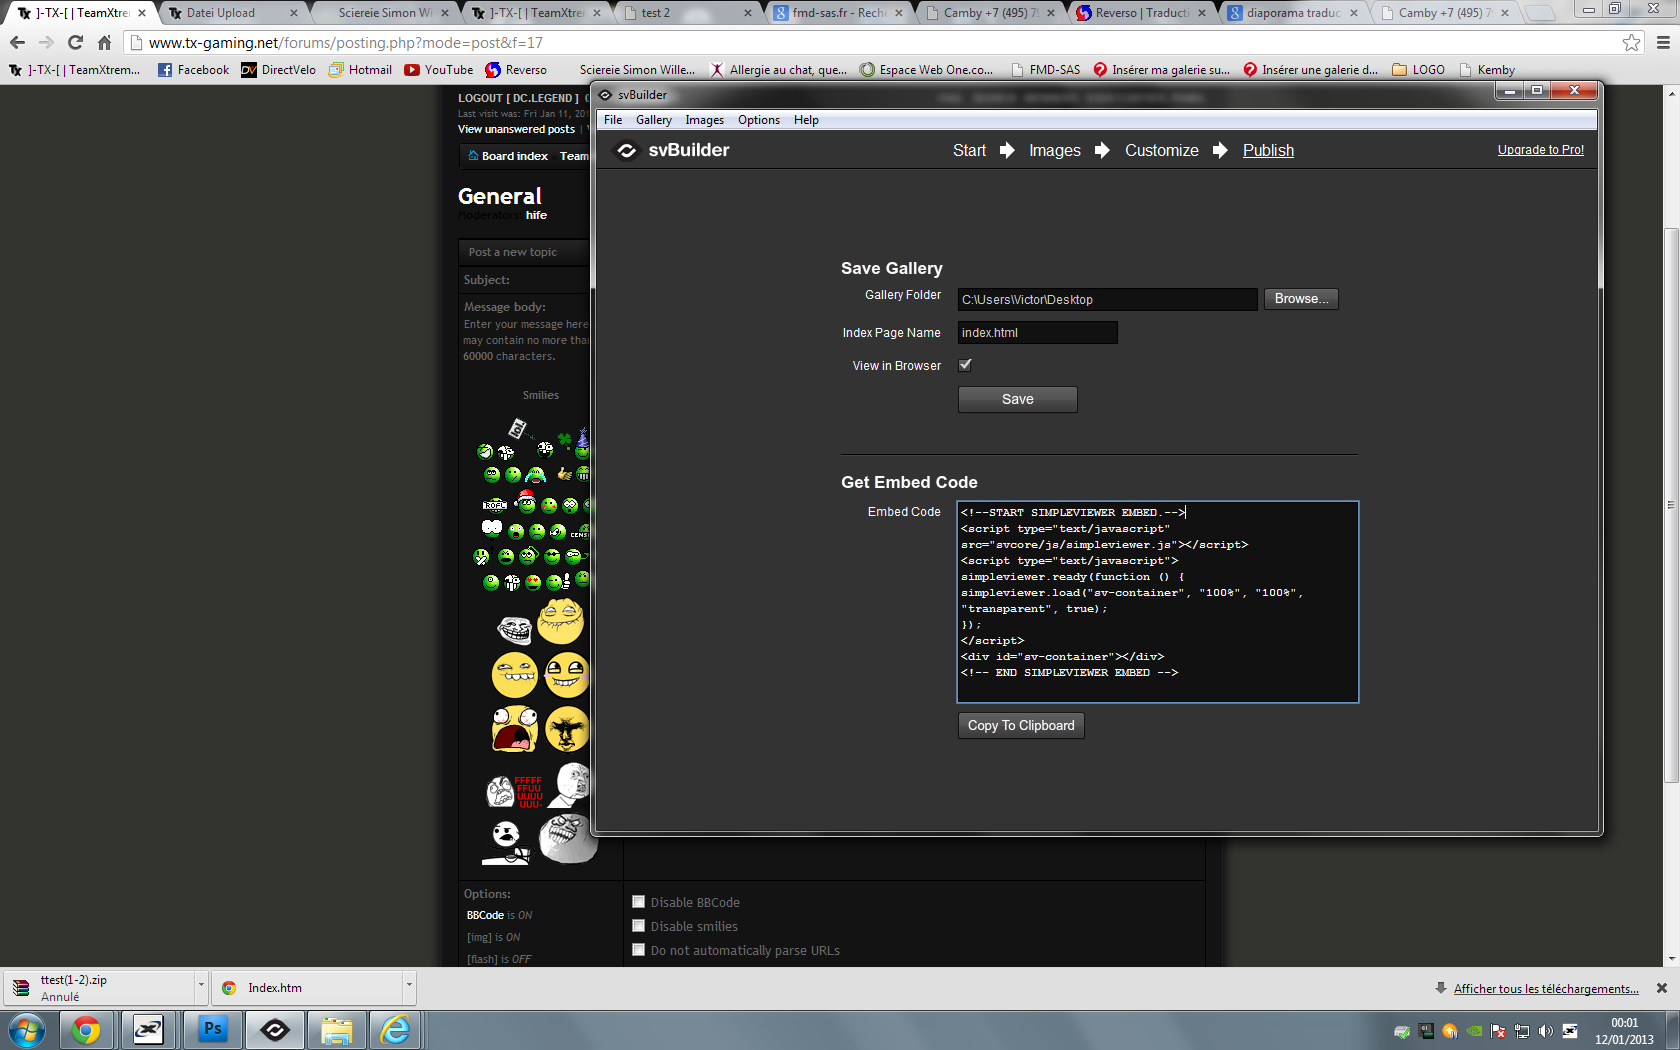The image size is (1680, 1050).
Task: Click the svBuilder logo icon
Action: (626, 150)
